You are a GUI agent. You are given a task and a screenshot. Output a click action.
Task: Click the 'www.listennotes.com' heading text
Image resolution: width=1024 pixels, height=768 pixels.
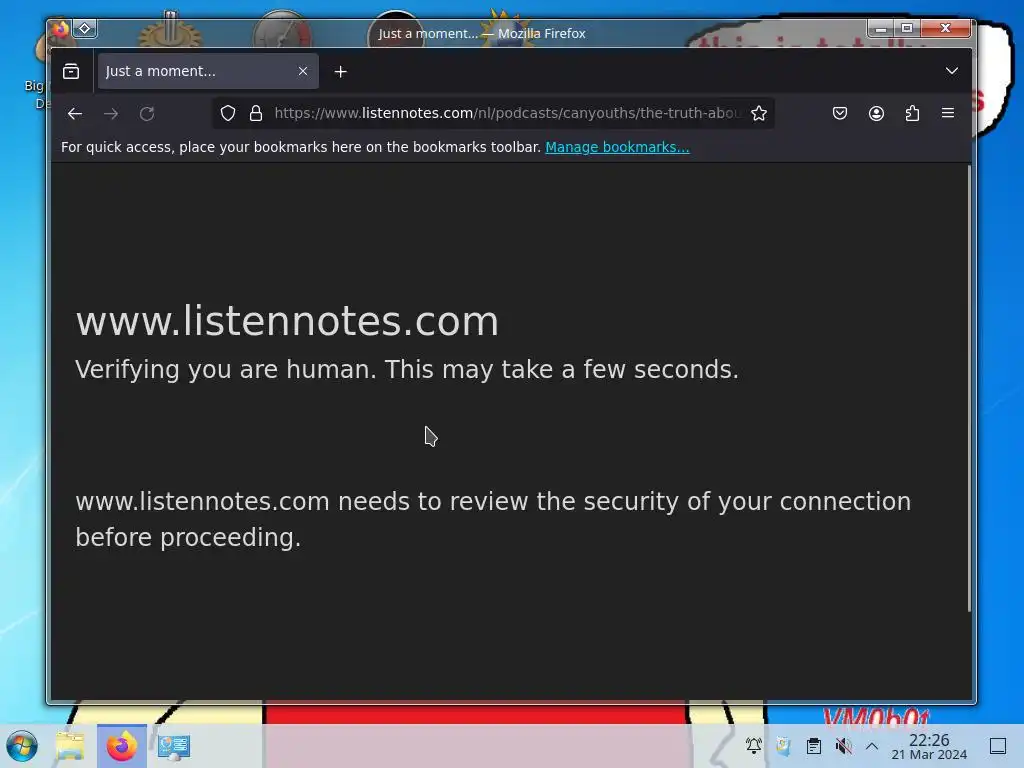287,321
